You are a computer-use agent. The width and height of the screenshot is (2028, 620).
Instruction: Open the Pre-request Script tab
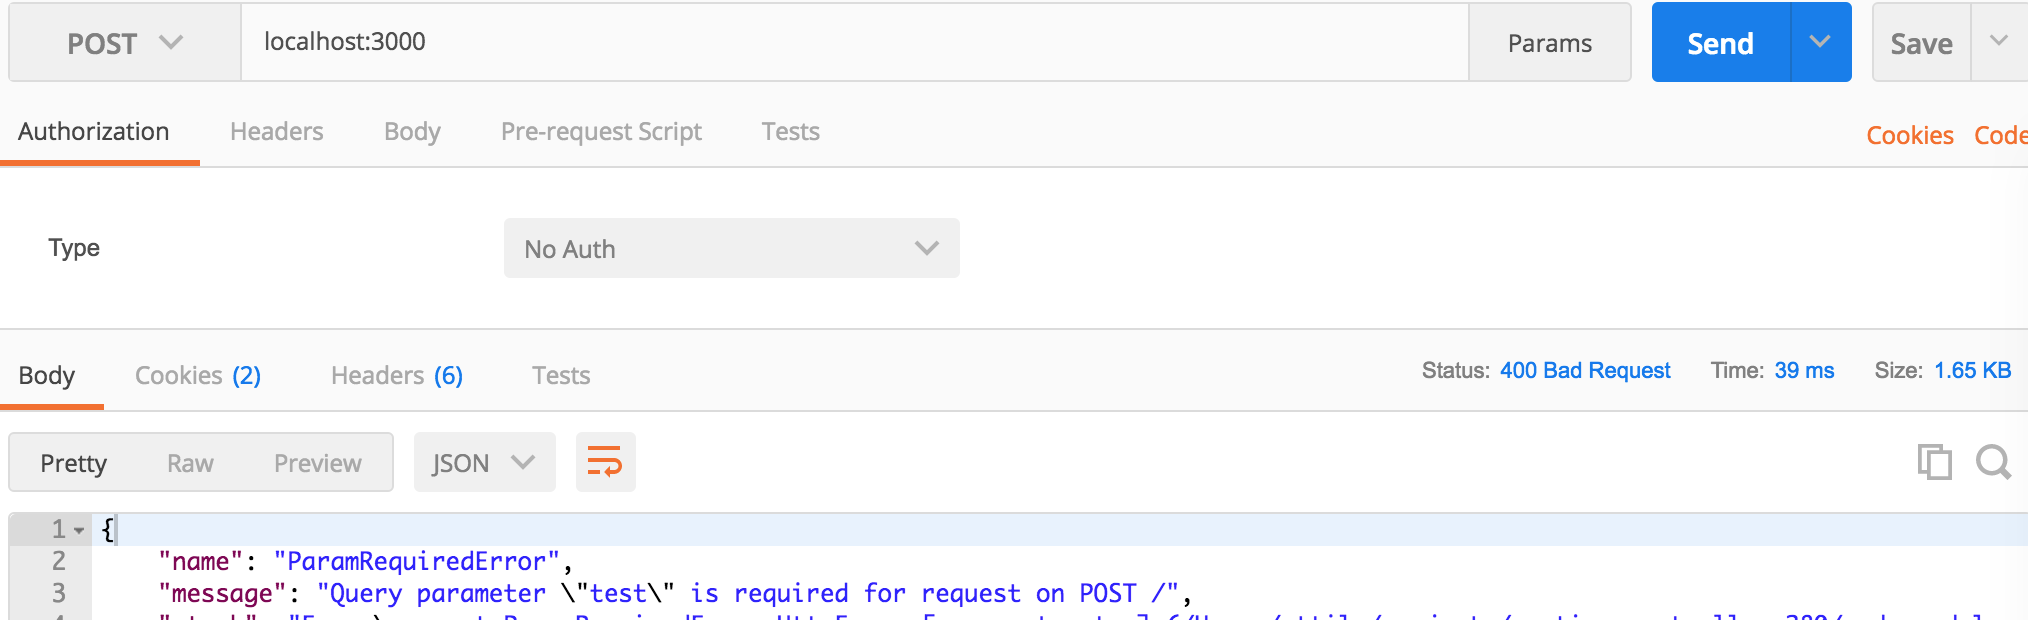(x=601, y=131)
